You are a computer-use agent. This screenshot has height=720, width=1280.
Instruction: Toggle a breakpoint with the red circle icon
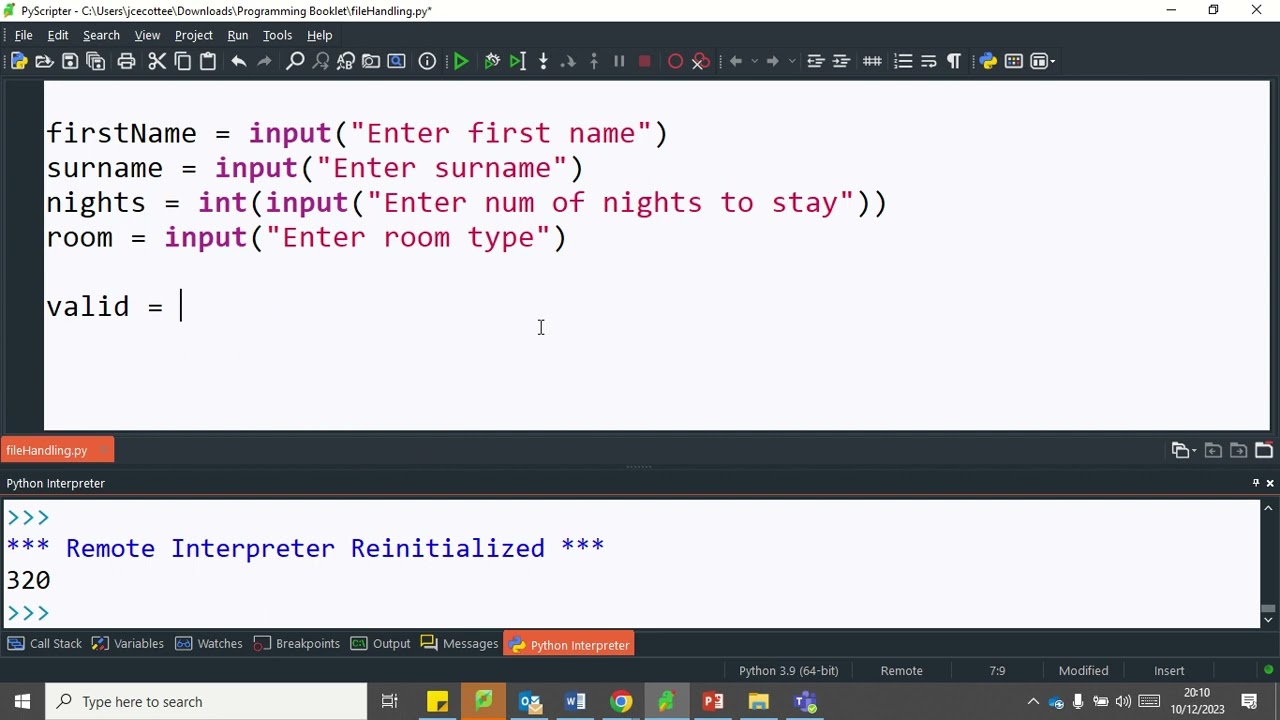coord(675,61)
